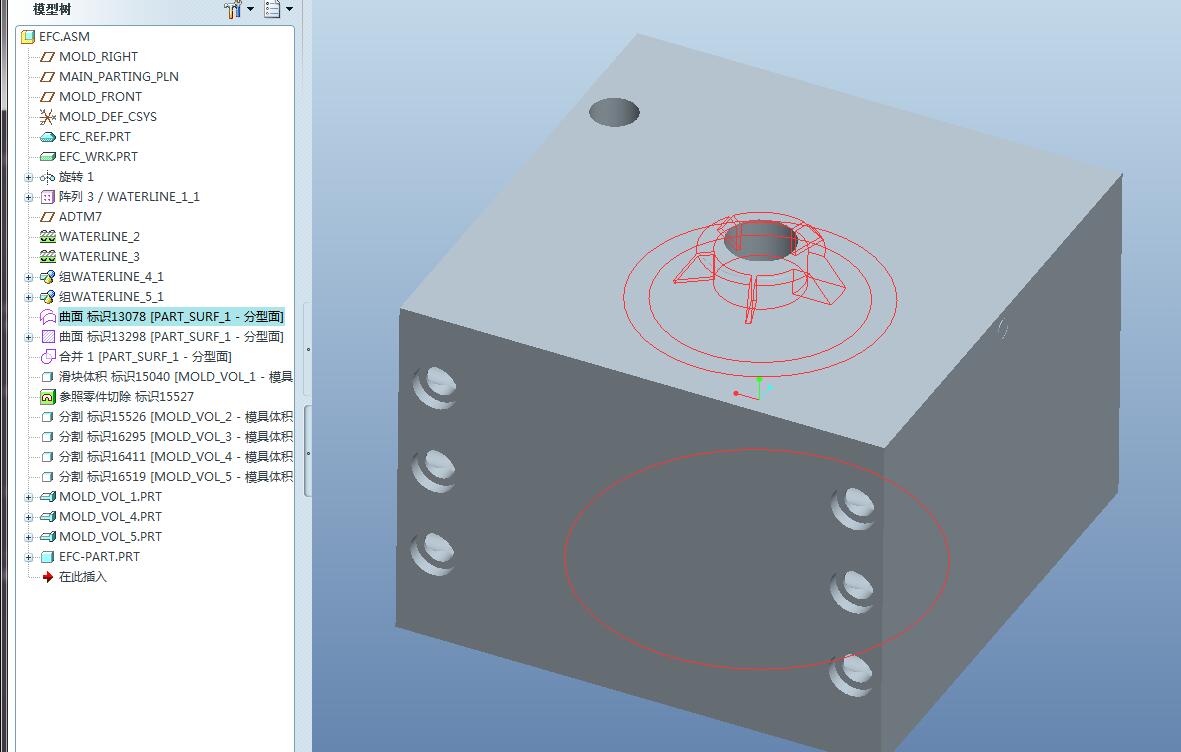Expand the MOLD_VOL_5.PRT node
Viewport: 1181px width, 752px height.
(x=29, y=536)
